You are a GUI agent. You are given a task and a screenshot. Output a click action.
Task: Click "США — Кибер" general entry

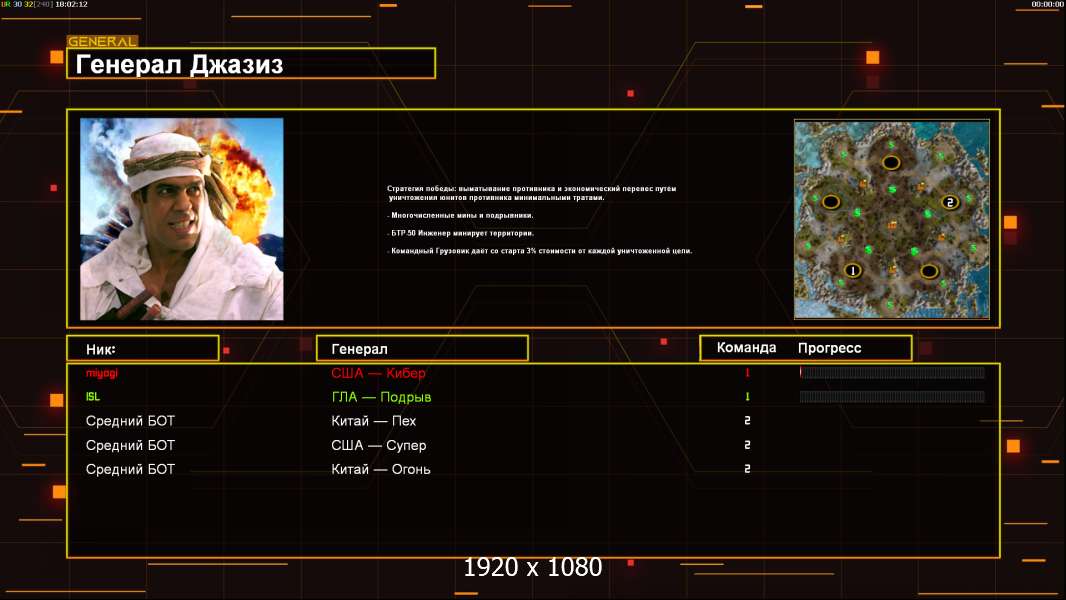pos(378,373)
